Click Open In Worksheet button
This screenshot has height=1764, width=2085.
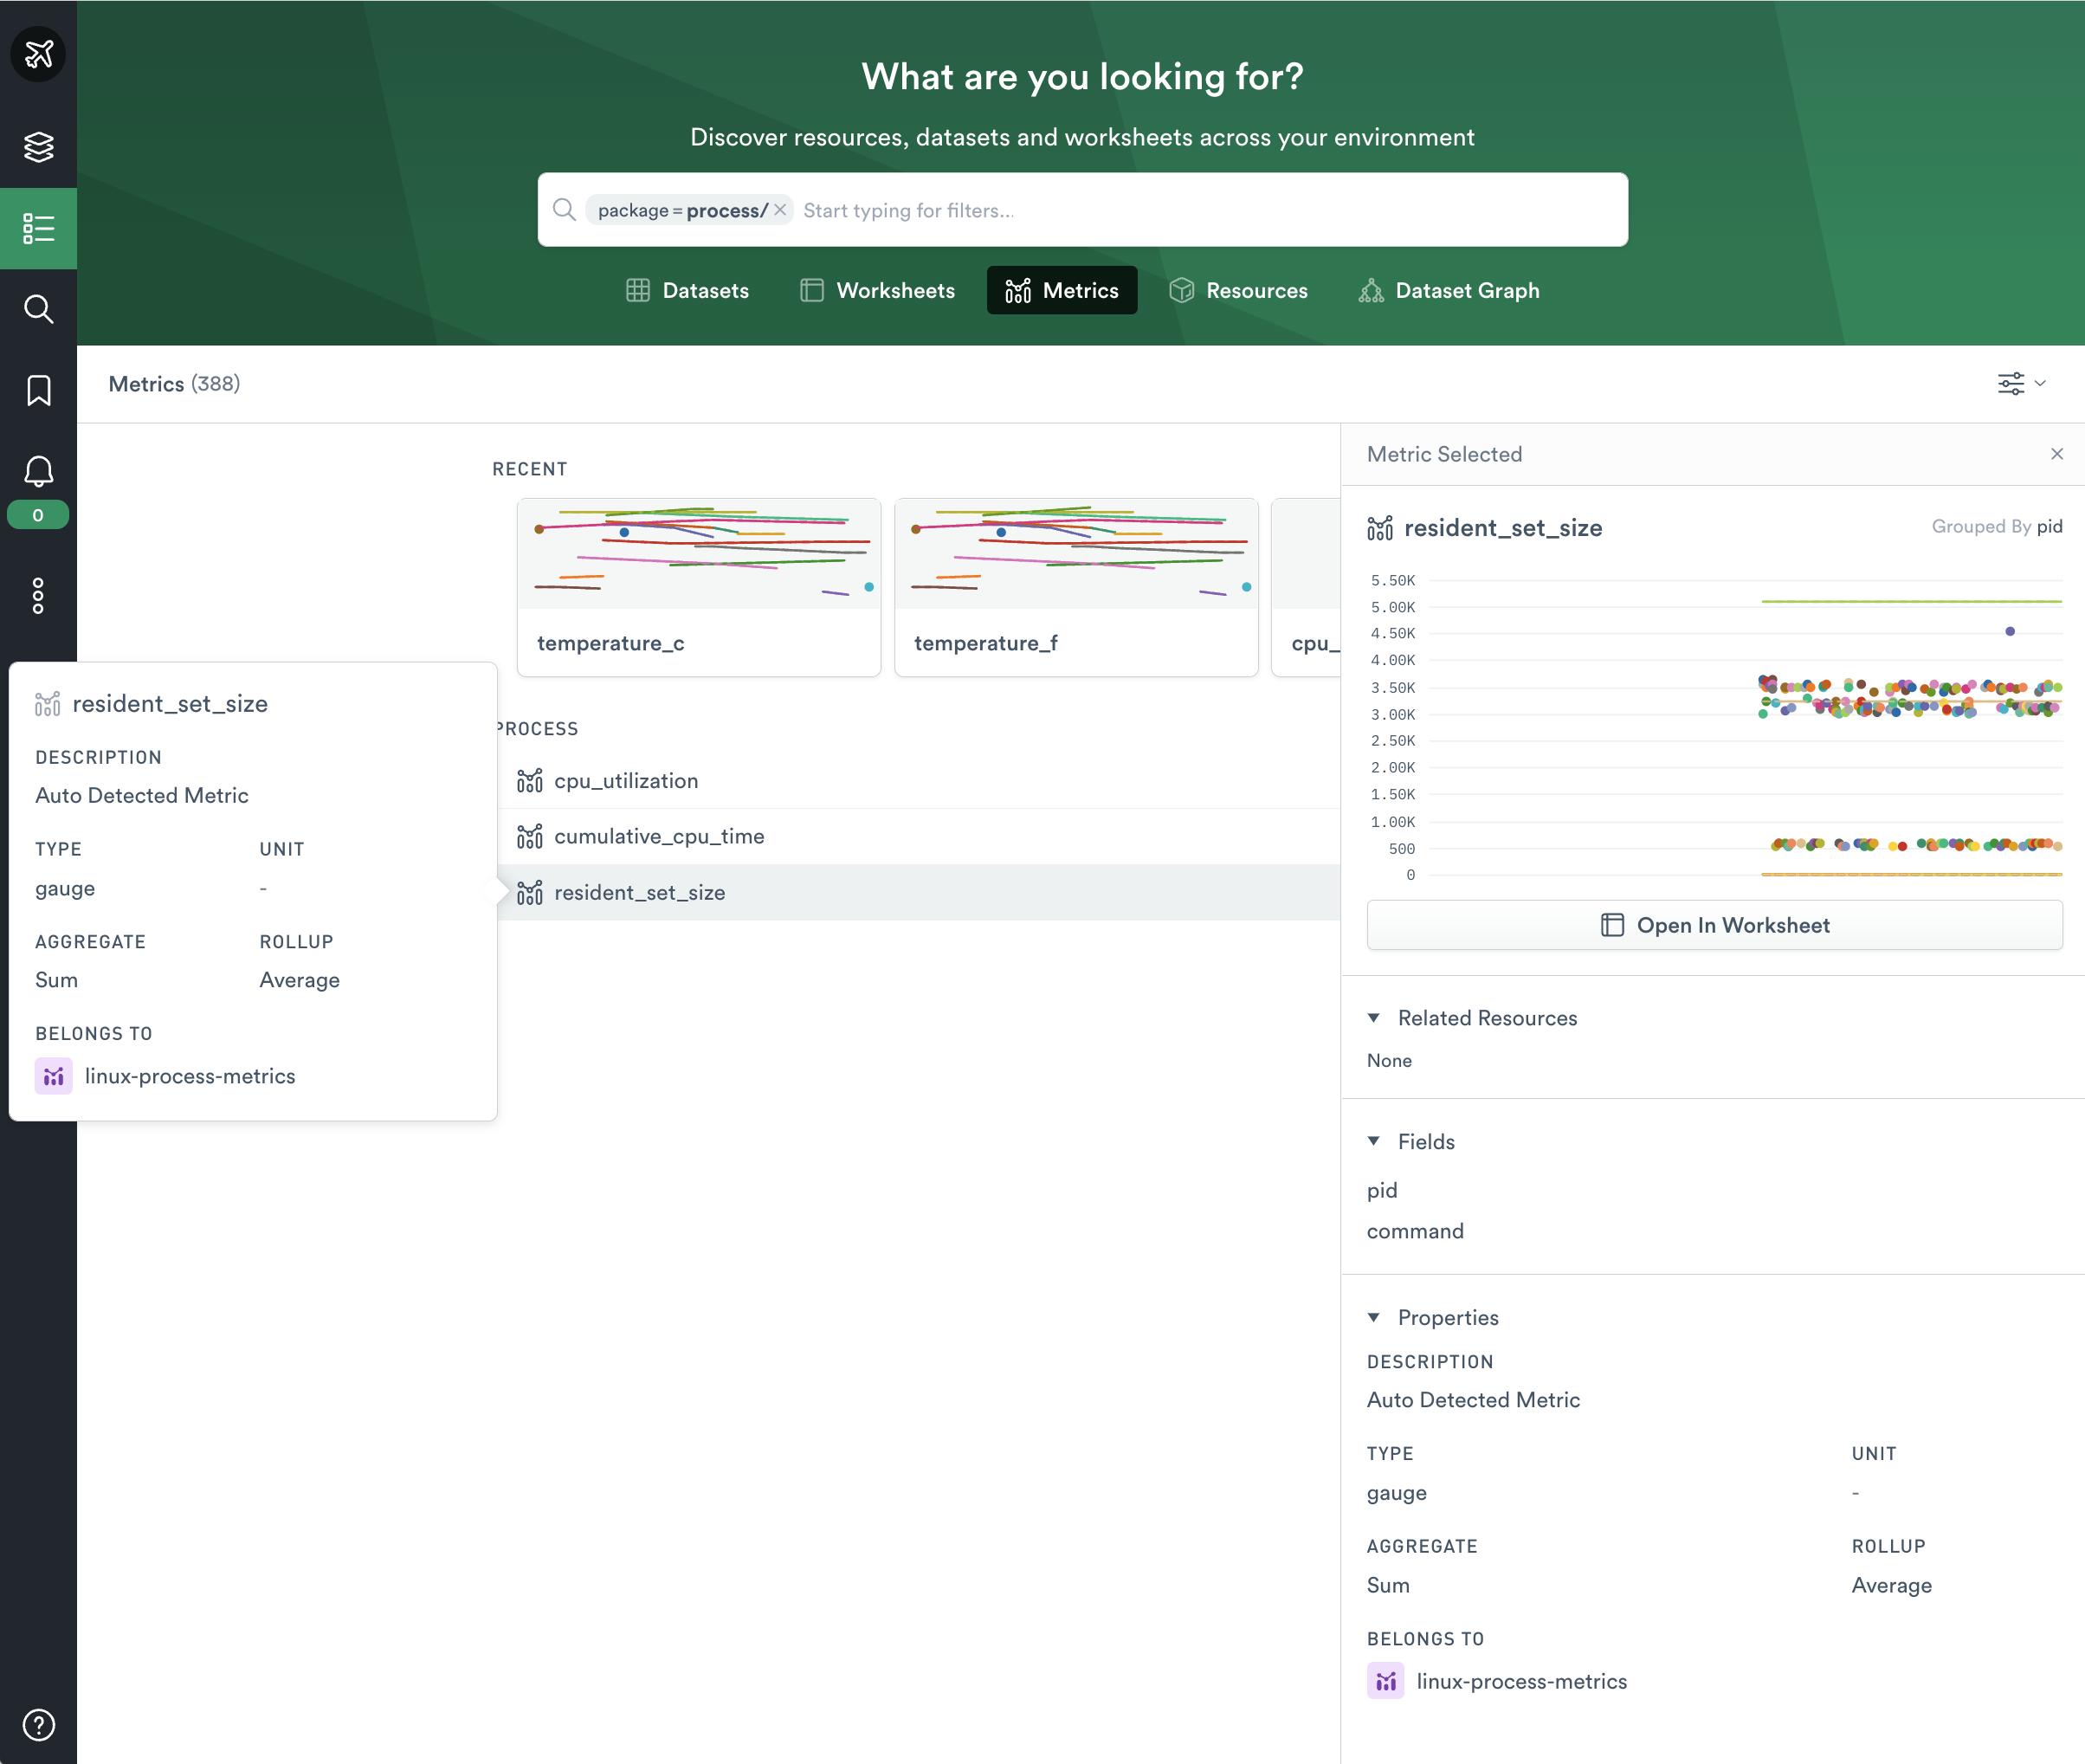1714,926
